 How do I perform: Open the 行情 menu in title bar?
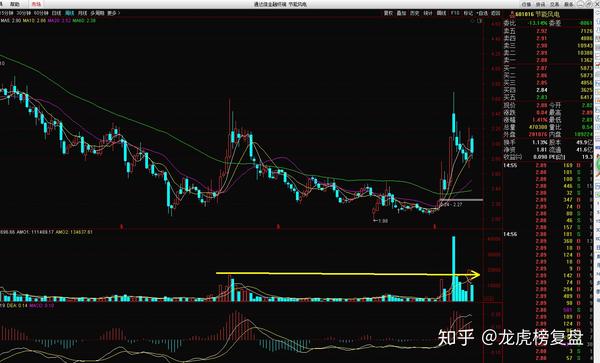[x=527, y=4]
